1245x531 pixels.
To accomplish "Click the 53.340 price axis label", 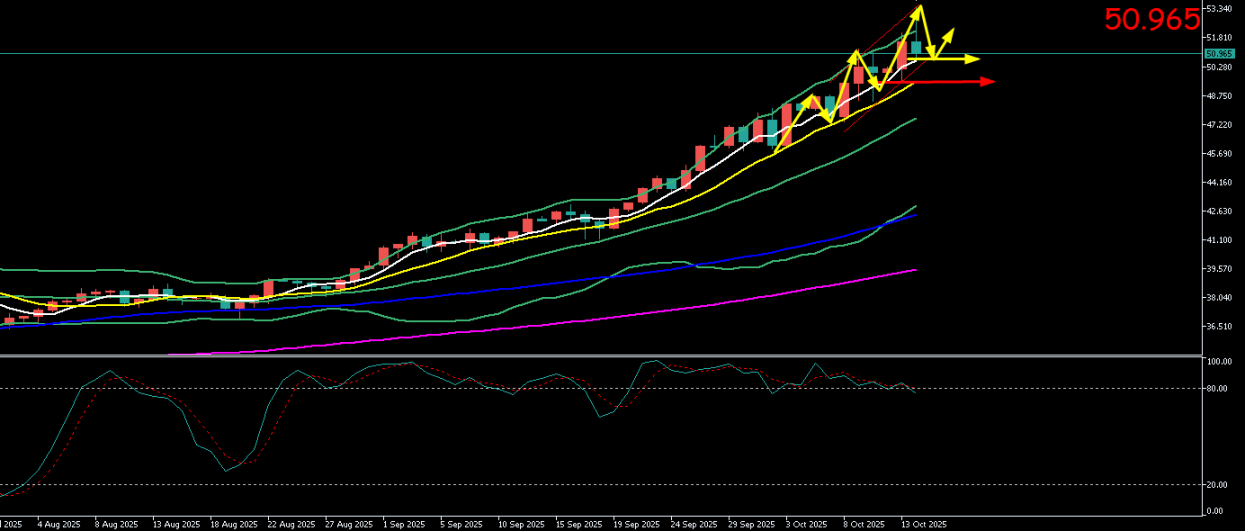I will (1221, 9).
